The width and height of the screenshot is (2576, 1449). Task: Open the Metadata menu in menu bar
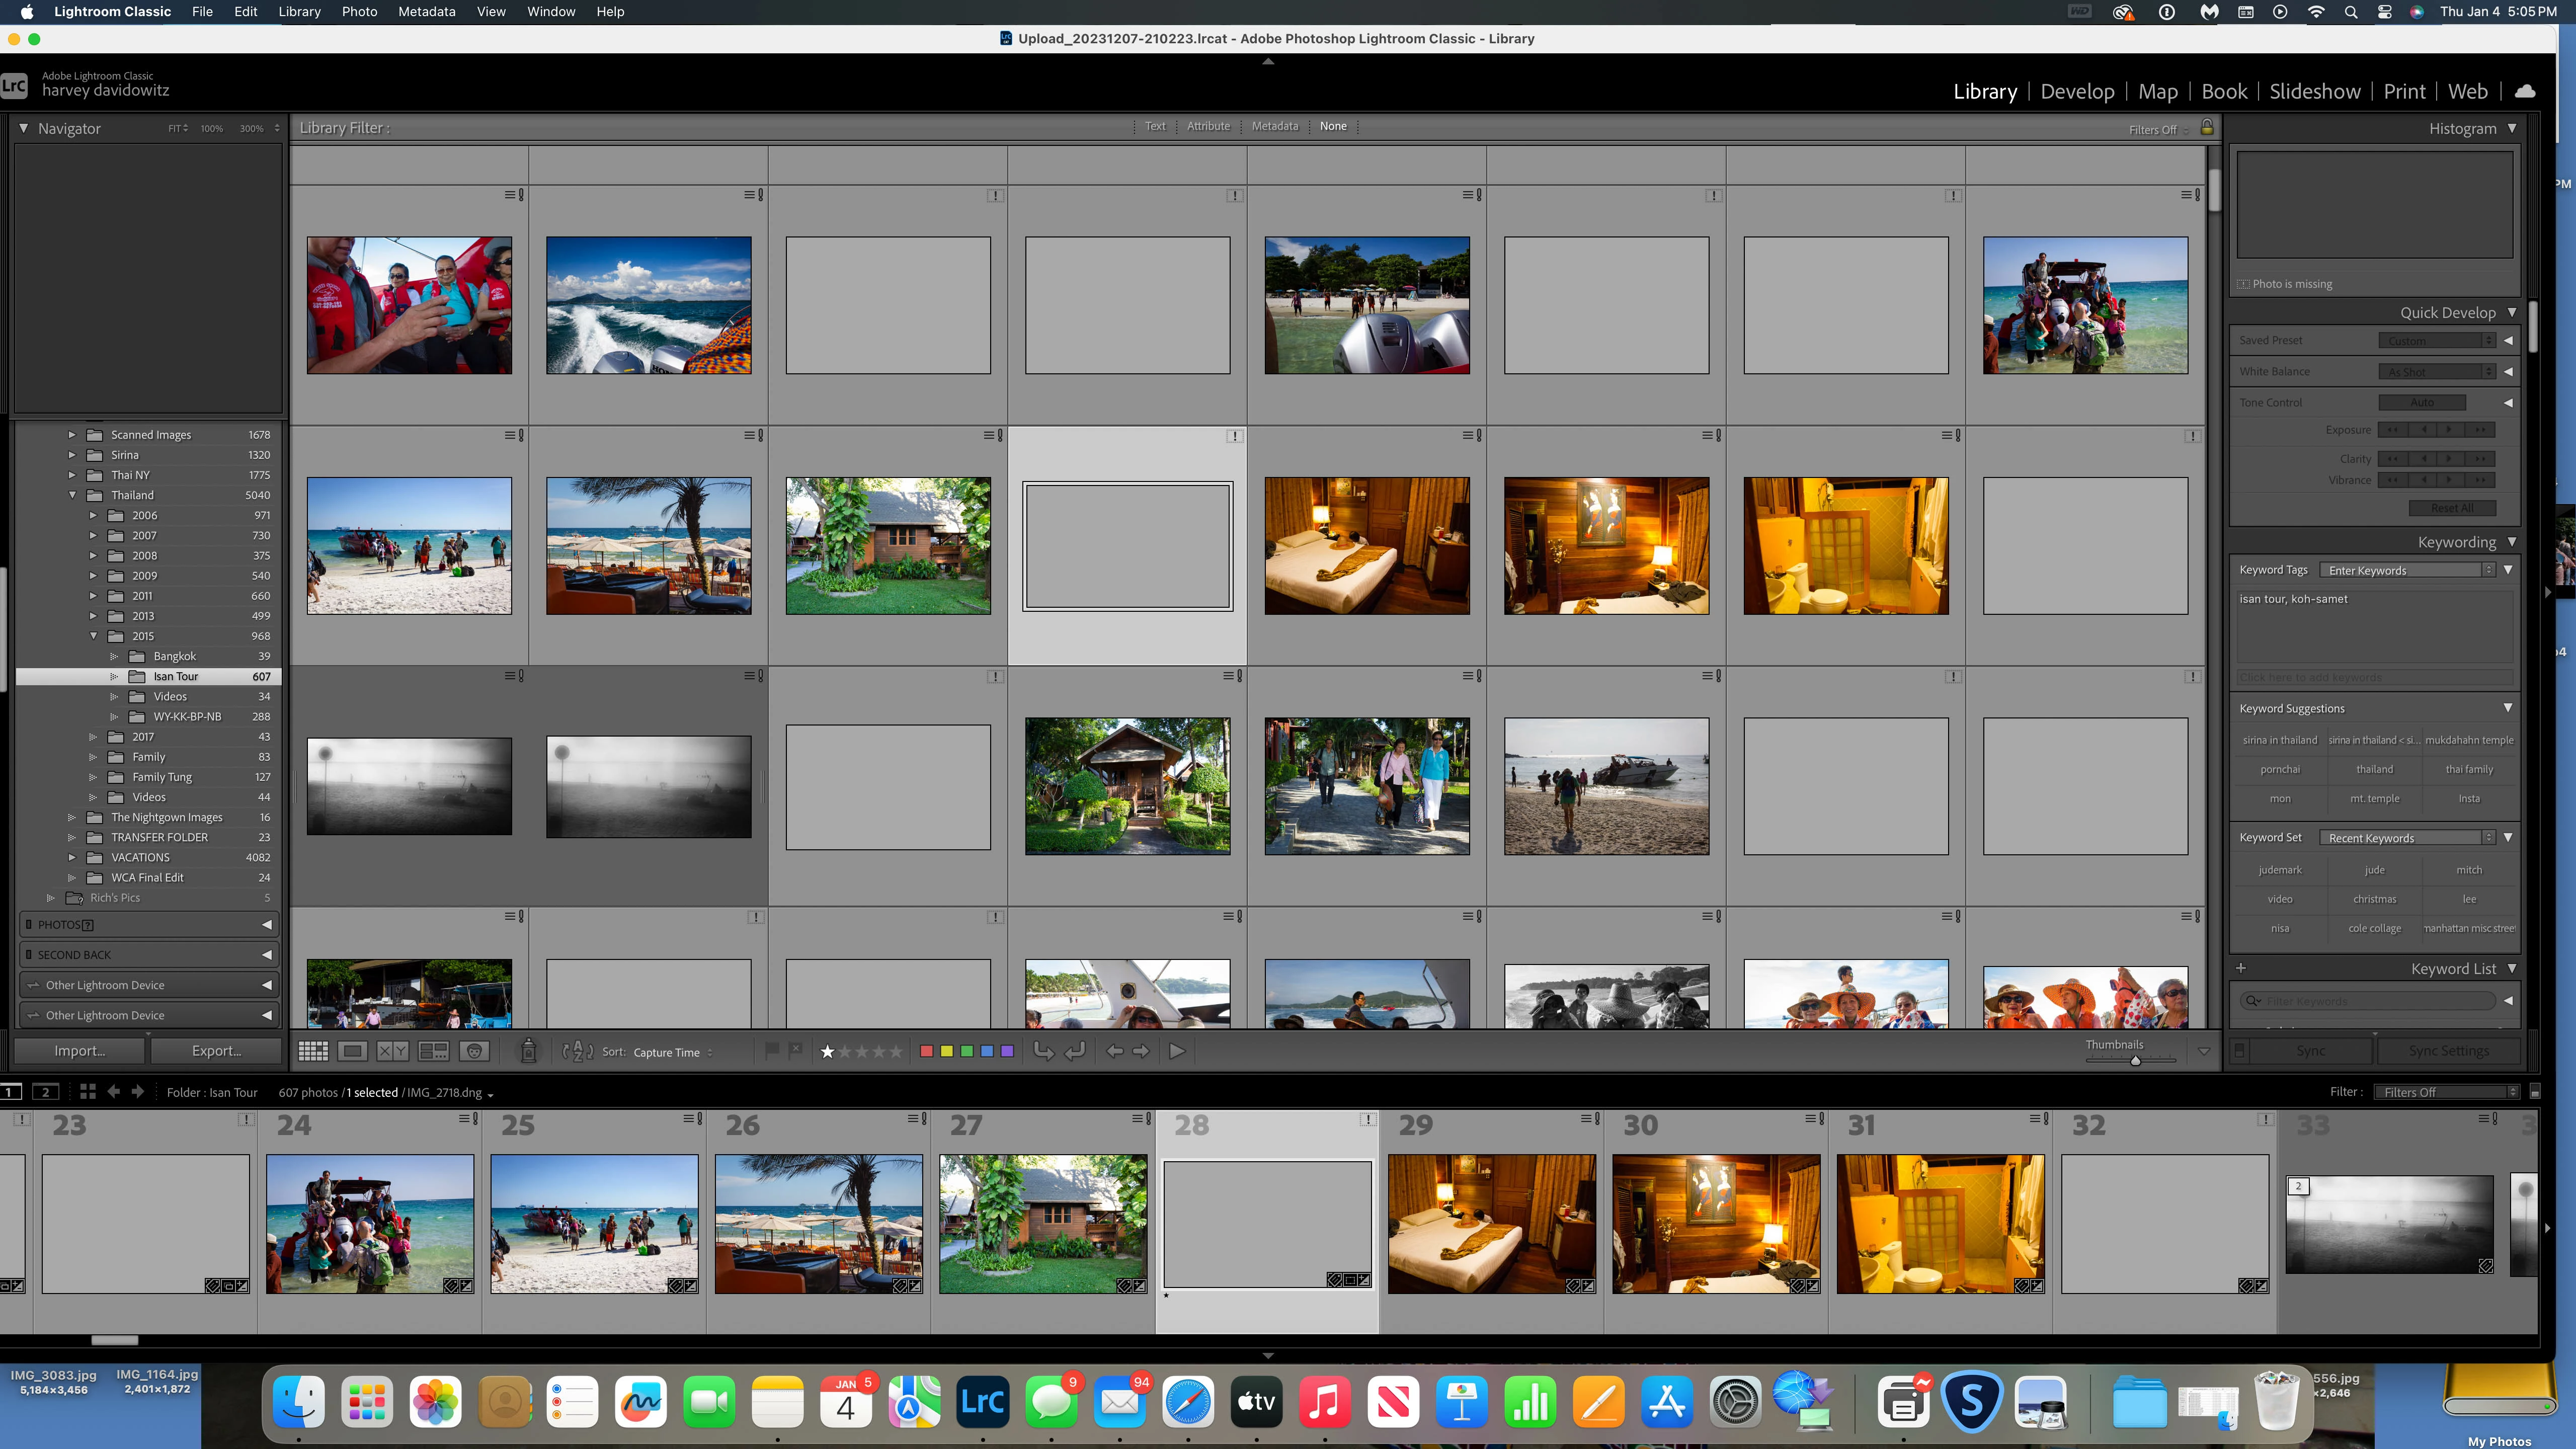426,11
